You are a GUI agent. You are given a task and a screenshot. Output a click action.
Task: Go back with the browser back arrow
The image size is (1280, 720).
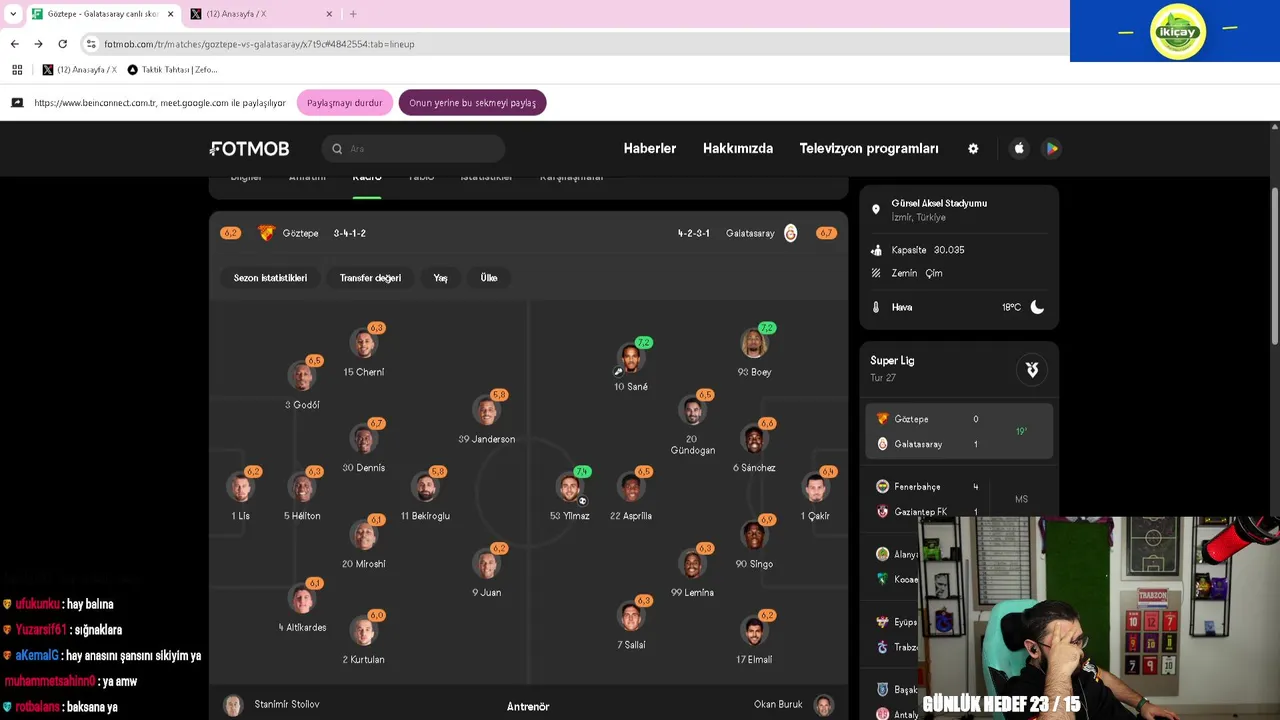(14, 44)
